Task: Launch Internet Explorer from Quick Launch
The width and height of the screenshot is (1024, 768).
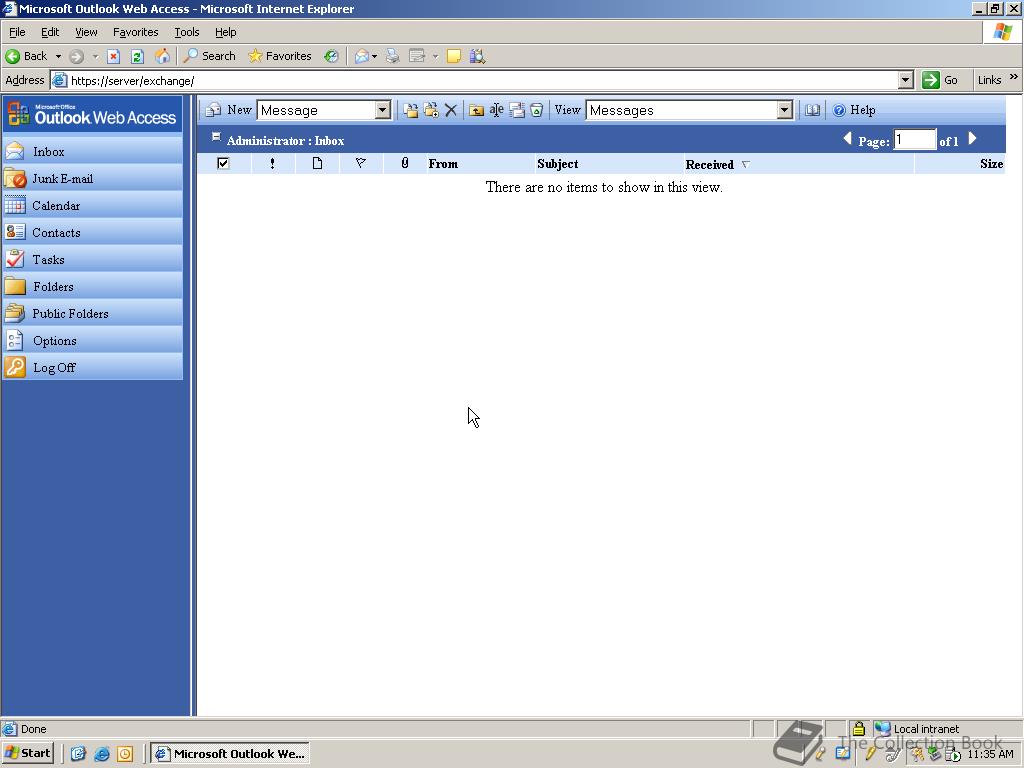Action: 102,754
